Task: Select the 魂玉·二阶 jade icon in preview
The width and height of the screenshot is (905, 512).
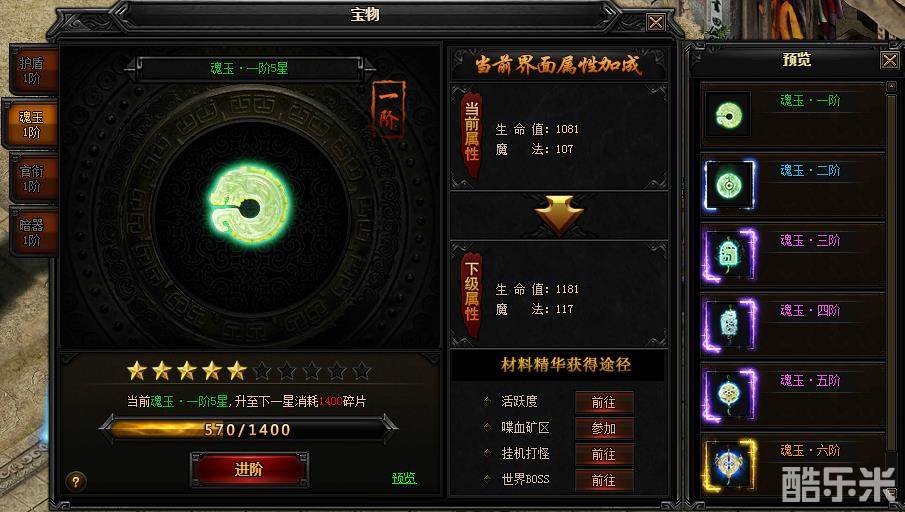Action: point(729,185)
